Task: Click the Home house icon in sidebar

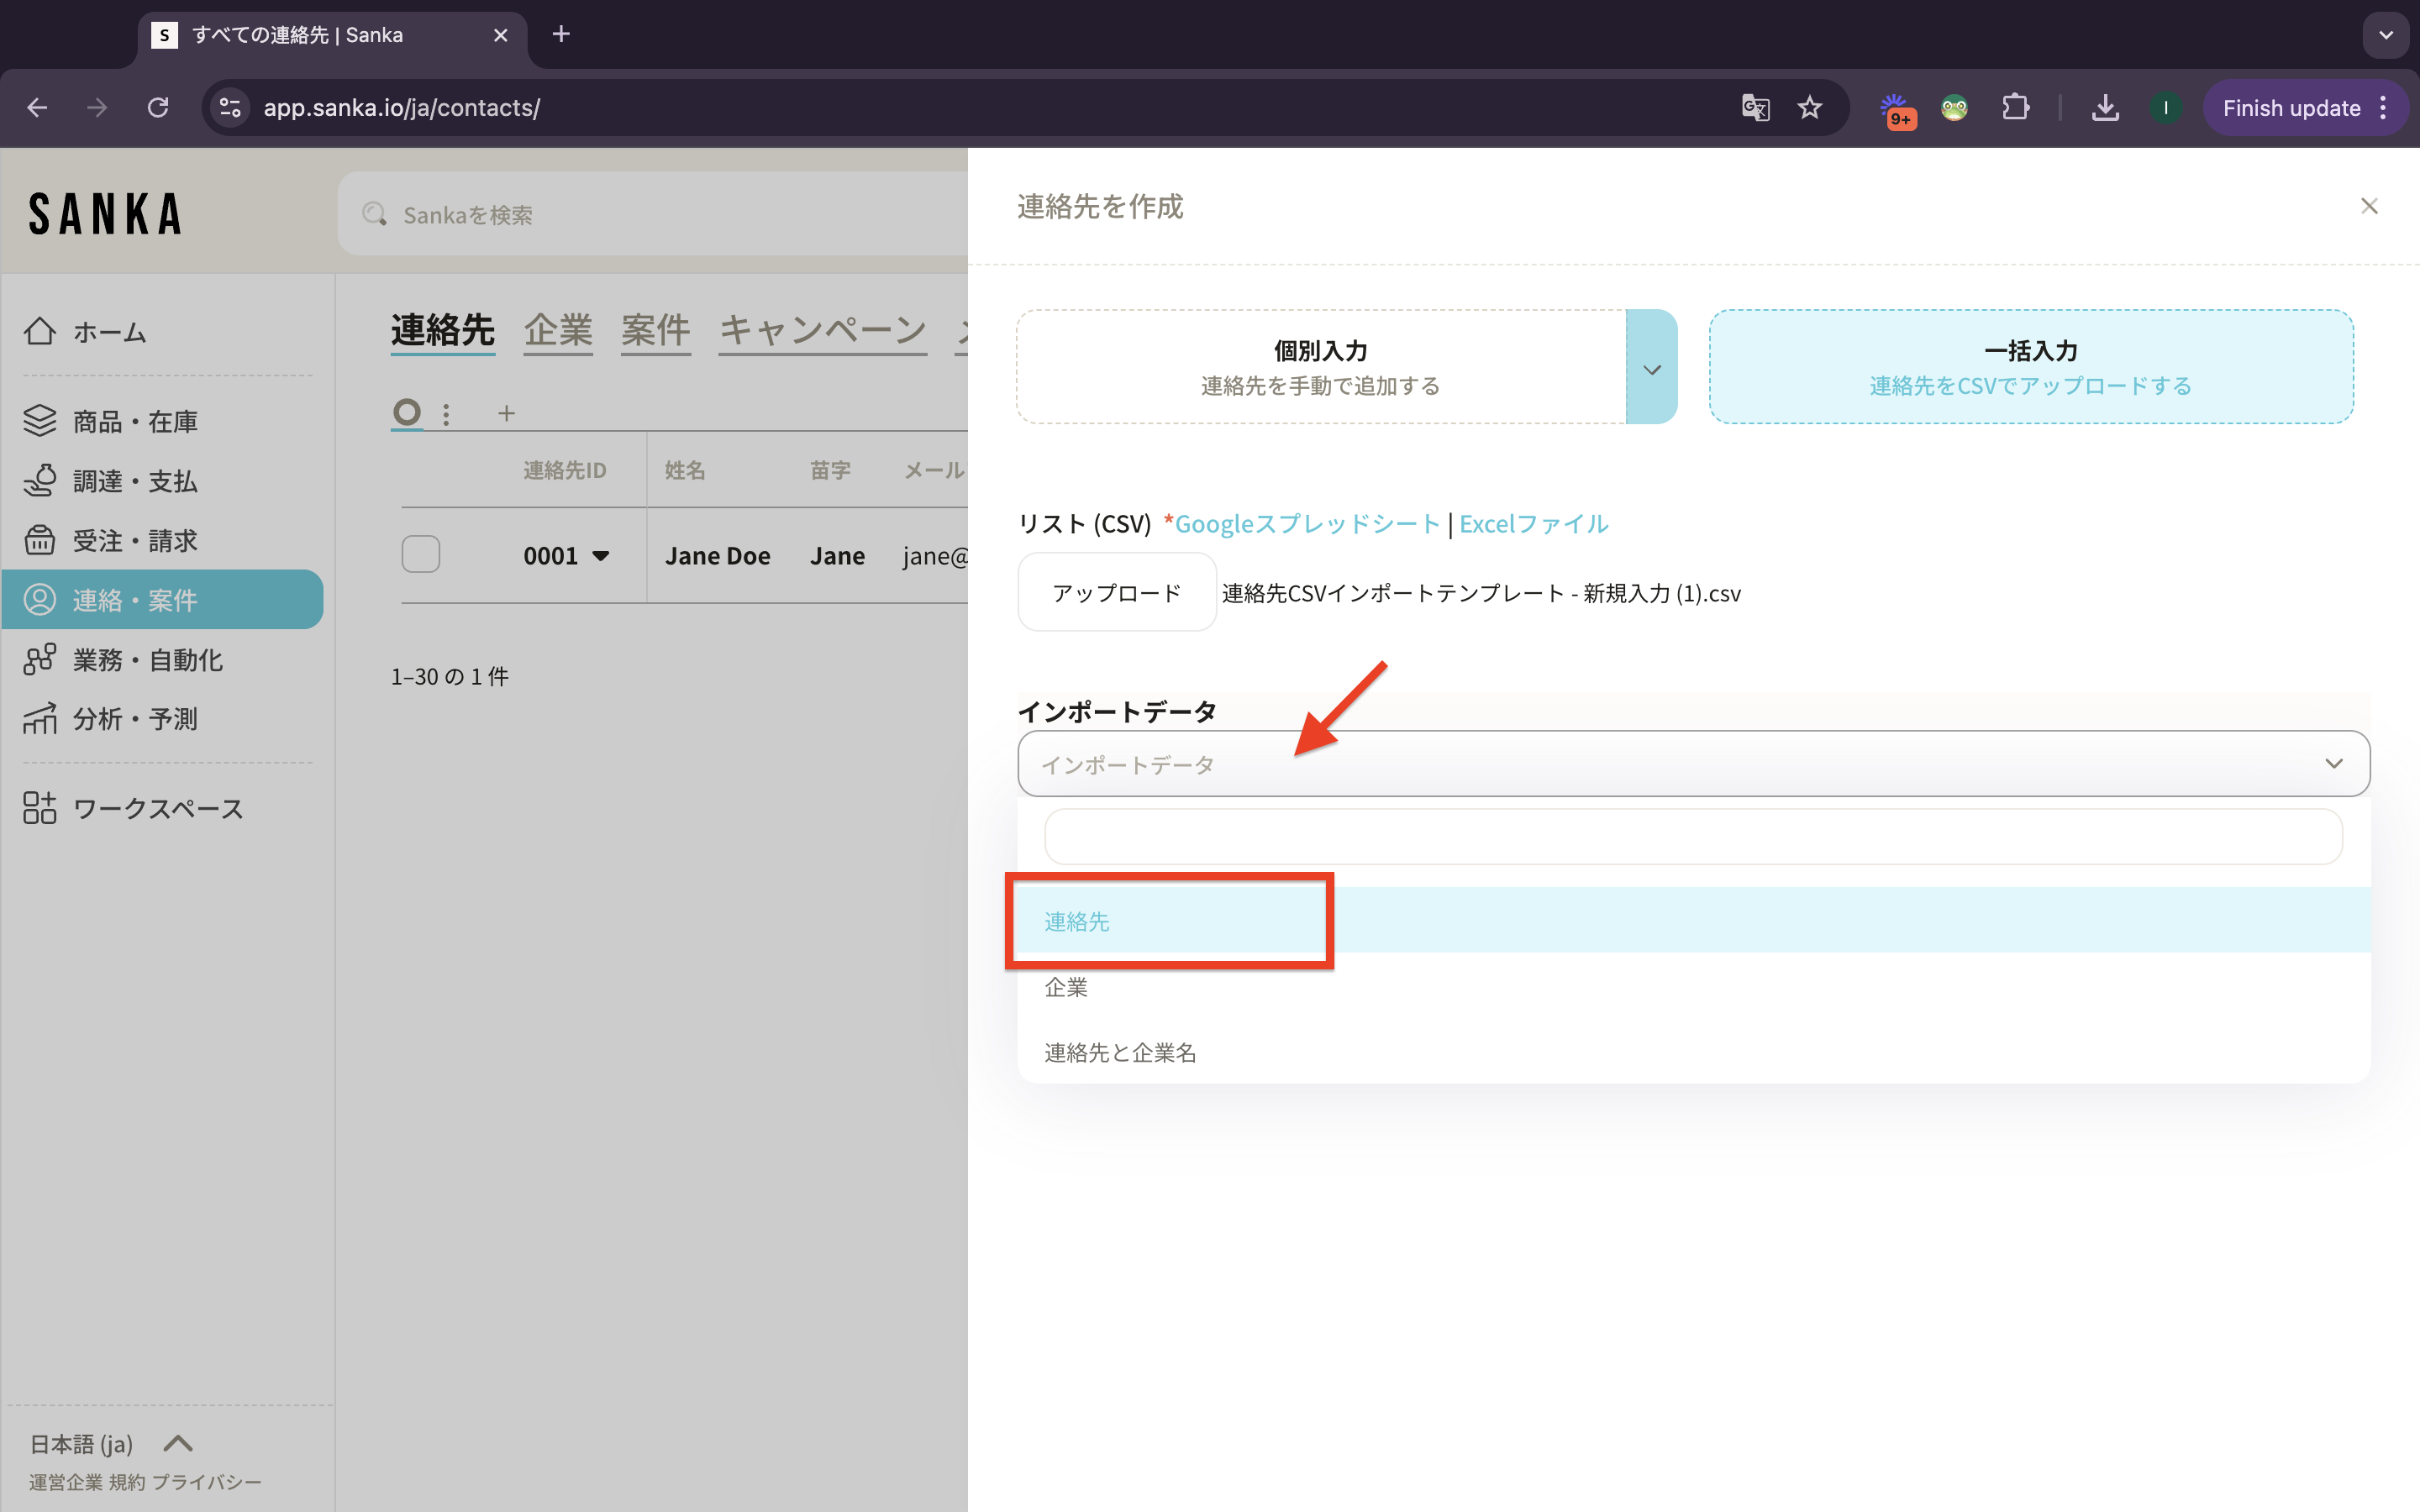Action: (40, 331)
